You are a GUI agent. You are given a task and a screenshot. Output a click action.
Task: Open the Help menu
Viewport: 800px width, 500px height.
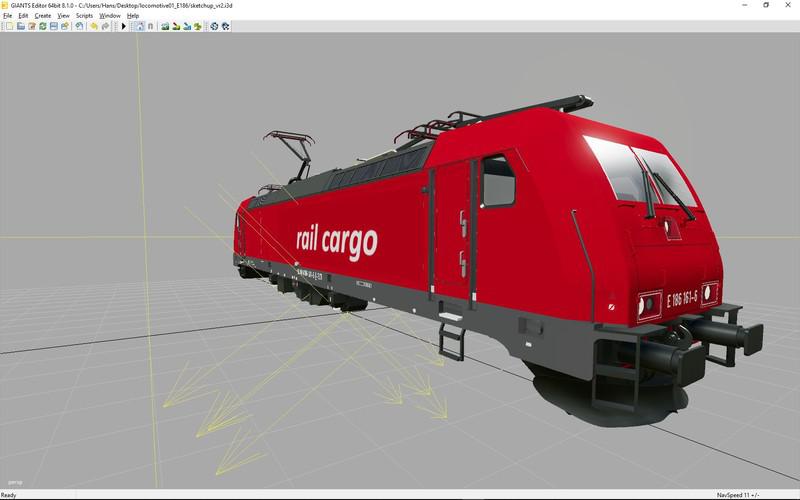(x=133, y=16)
